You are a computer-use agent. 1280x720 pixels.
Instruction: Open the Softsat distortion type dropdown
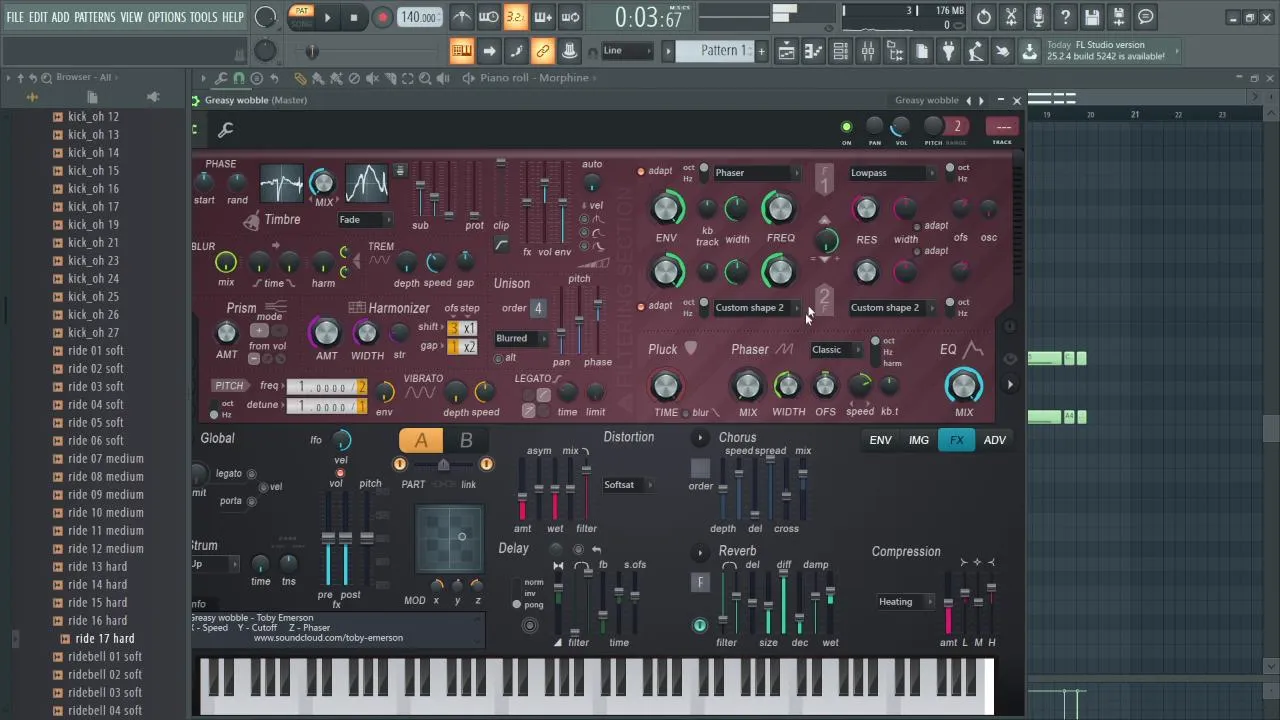pyautogui.click(x=628, y=485)
